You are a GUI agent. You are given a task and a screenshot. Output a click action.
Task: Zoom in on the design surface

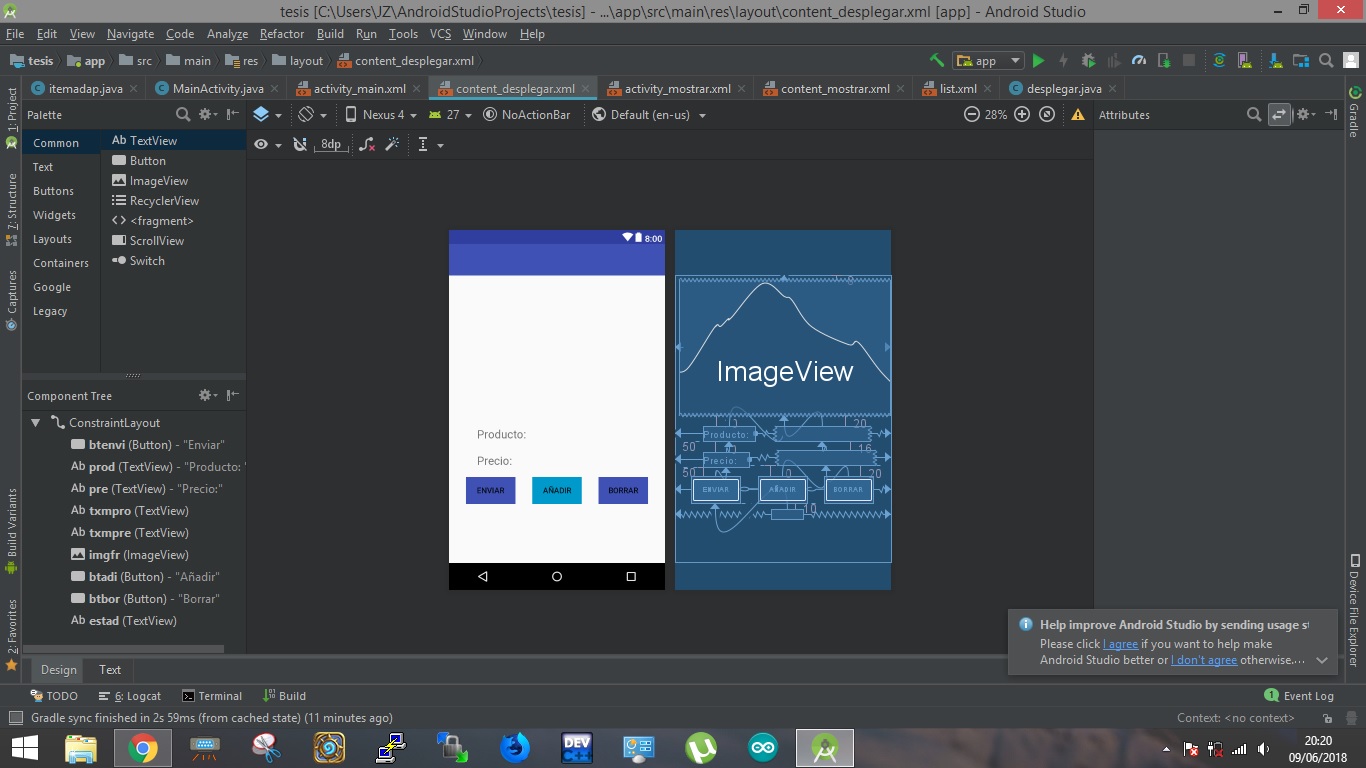coord(1022,115)
